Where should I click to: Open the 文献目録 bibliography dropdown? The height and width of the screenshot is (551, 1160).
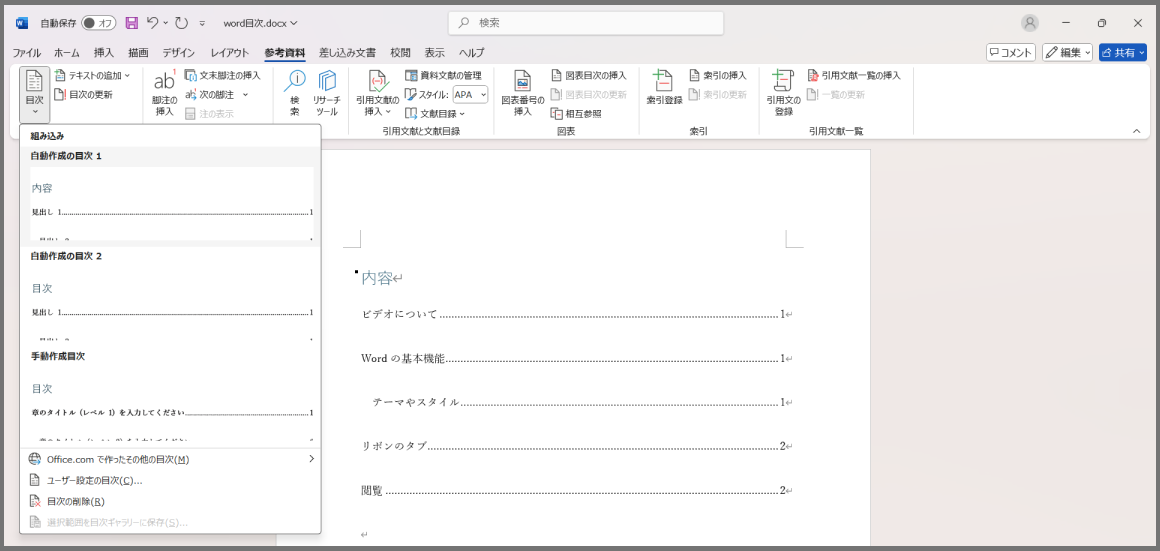click(435, 114)
